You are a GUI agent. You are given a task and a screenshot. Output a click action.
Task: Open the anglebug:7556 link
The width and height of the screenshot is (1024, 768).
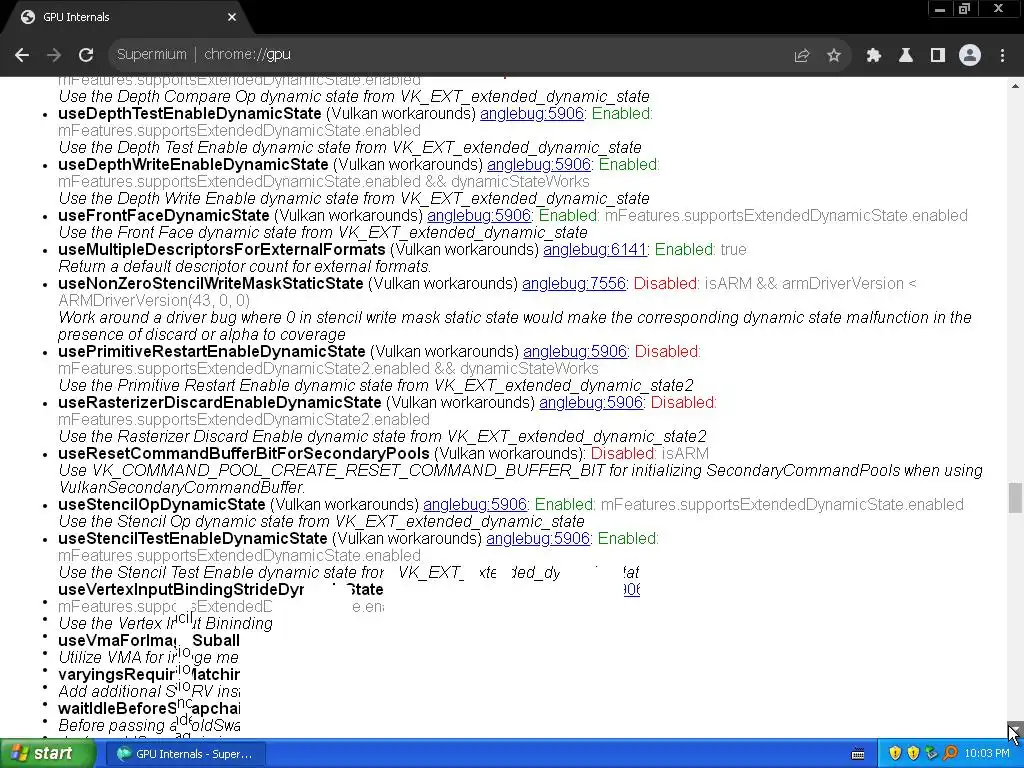[x=574, y=283]
